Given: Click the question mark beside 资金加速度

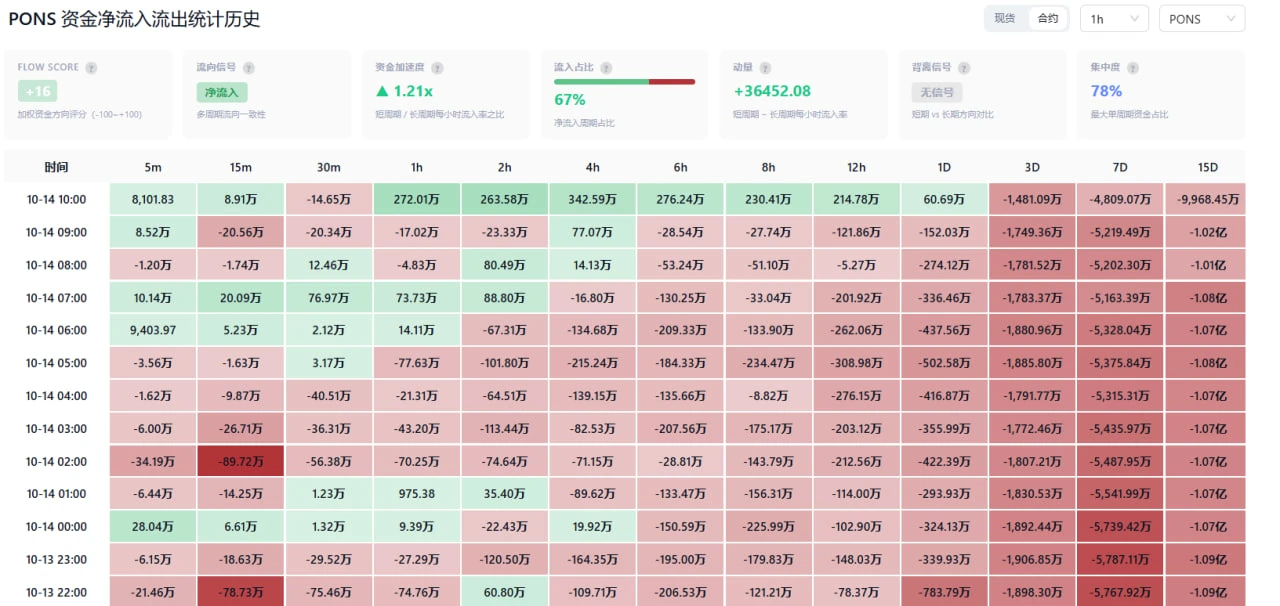Looking at the screenshot, I should [437, 68].
